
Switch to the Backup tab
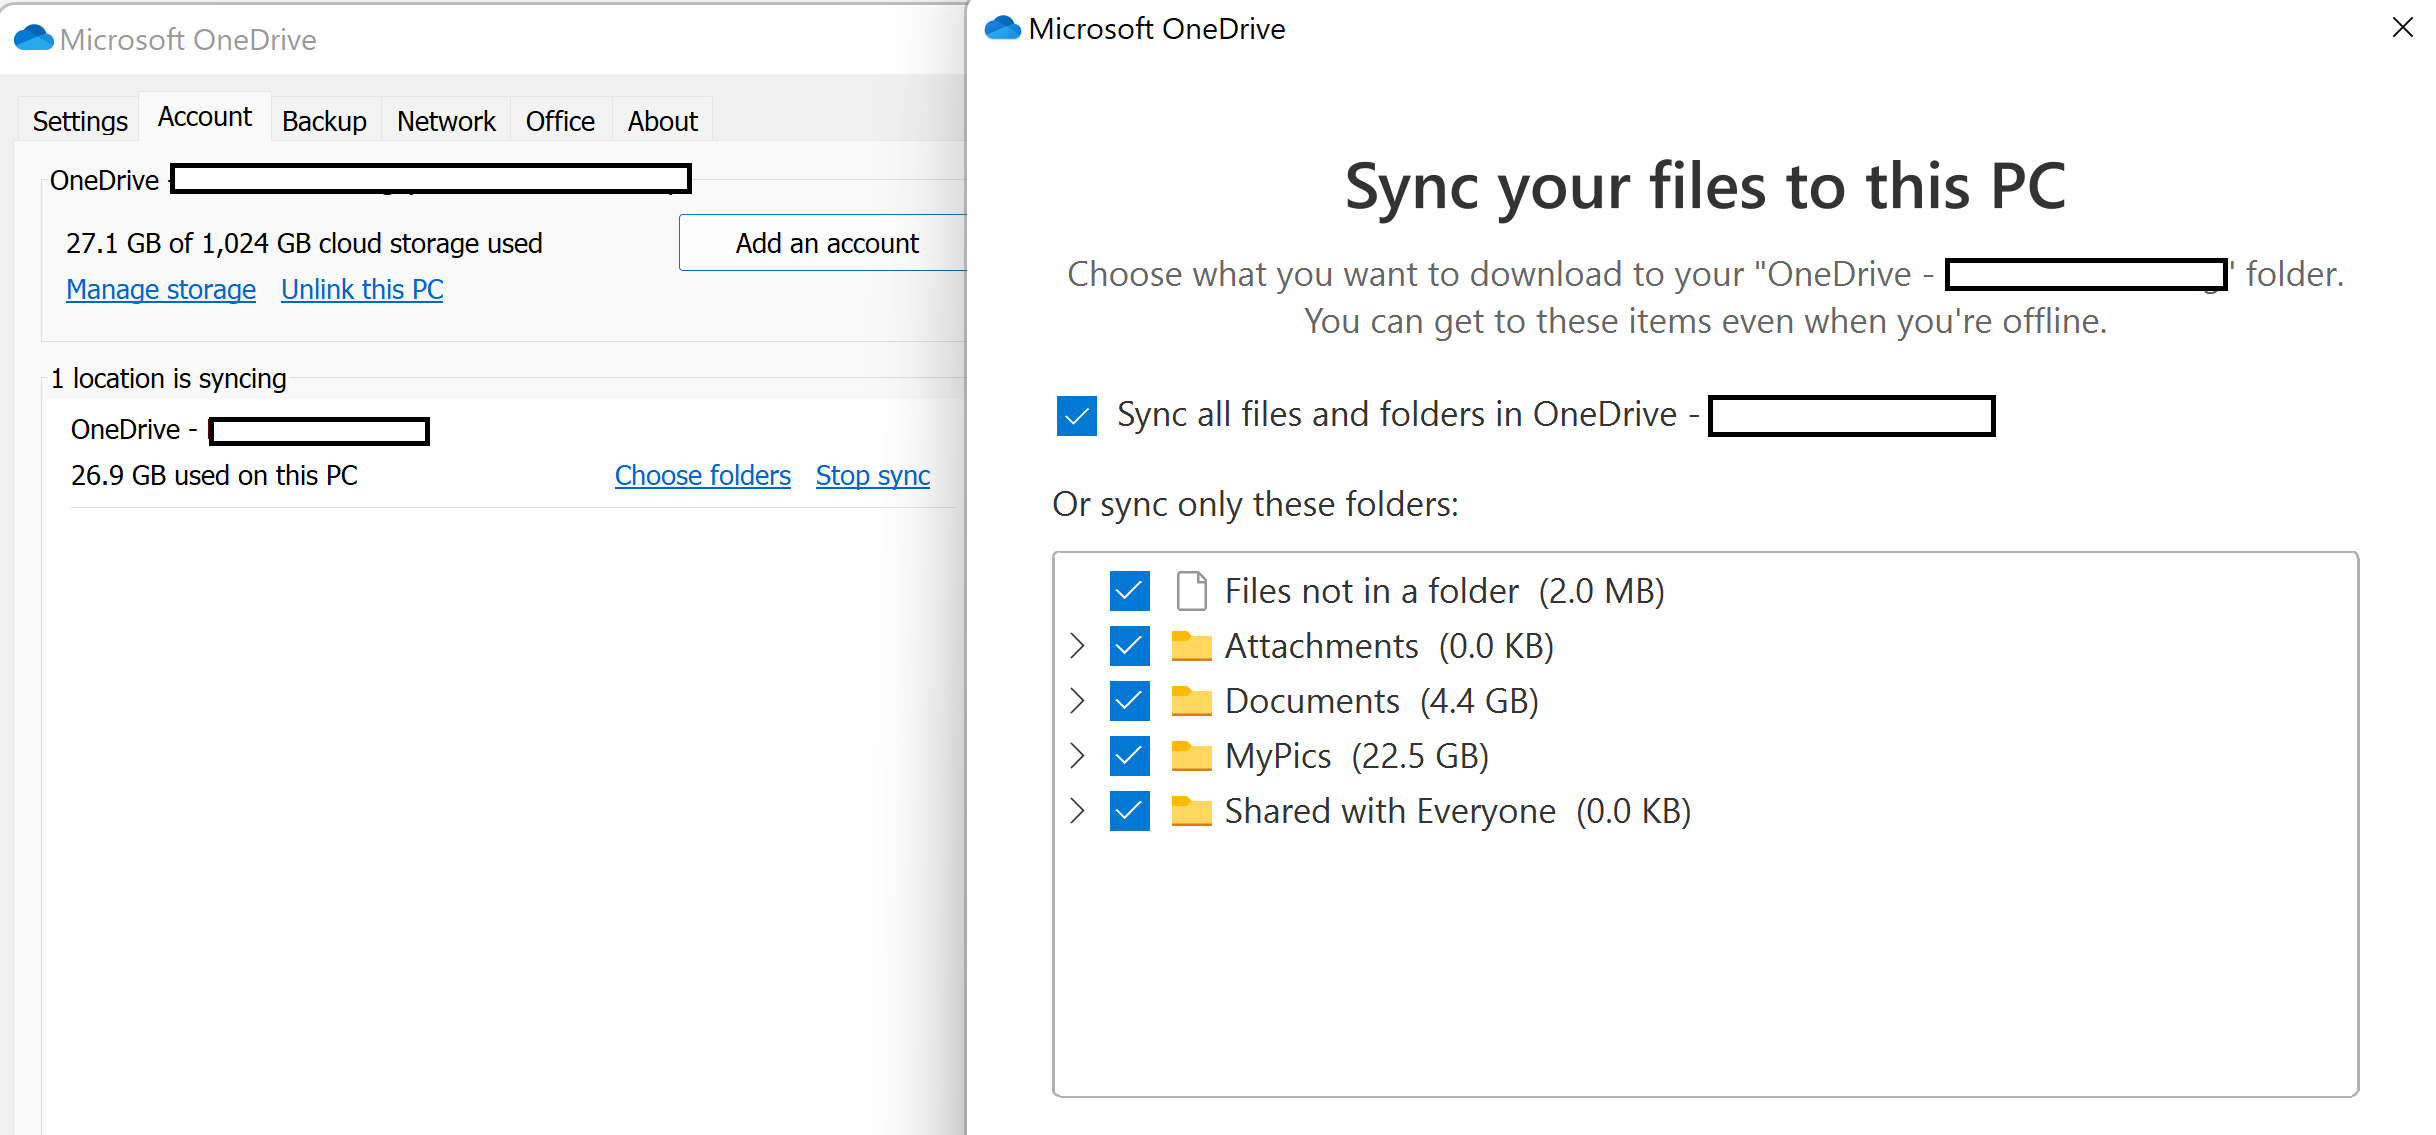(324, 120)
